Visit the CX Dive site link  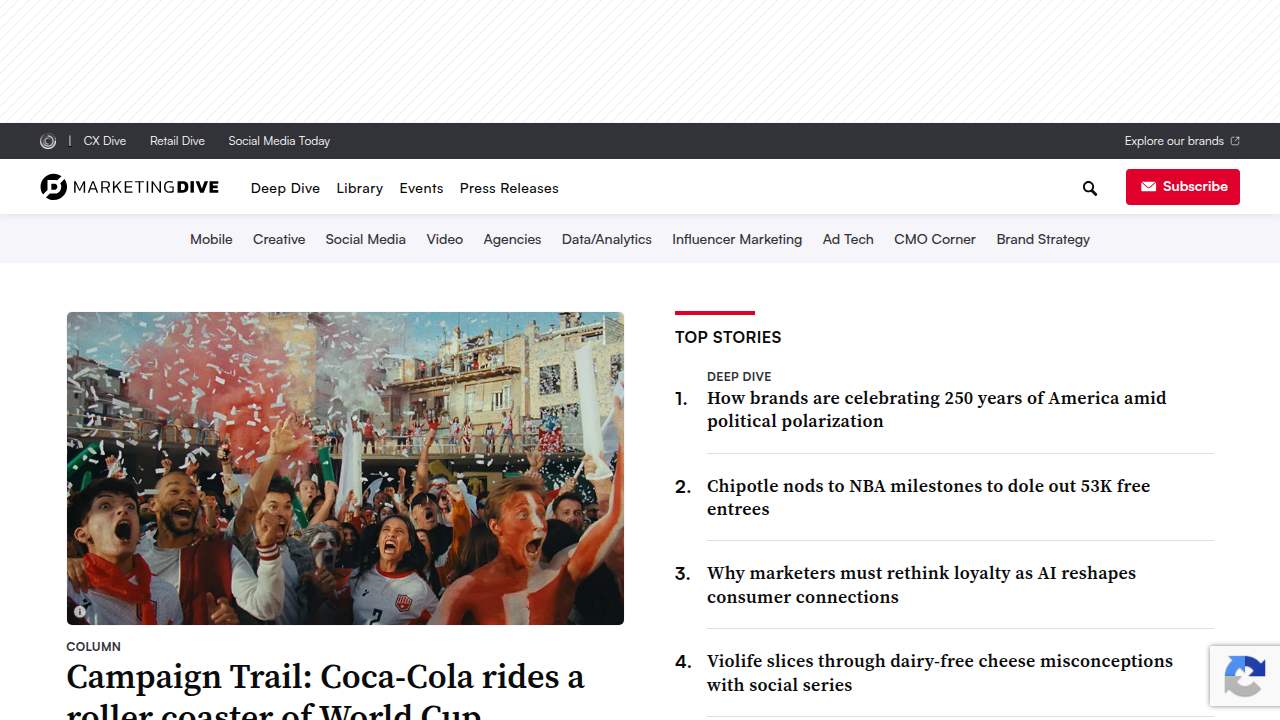(x=105, y=141)
